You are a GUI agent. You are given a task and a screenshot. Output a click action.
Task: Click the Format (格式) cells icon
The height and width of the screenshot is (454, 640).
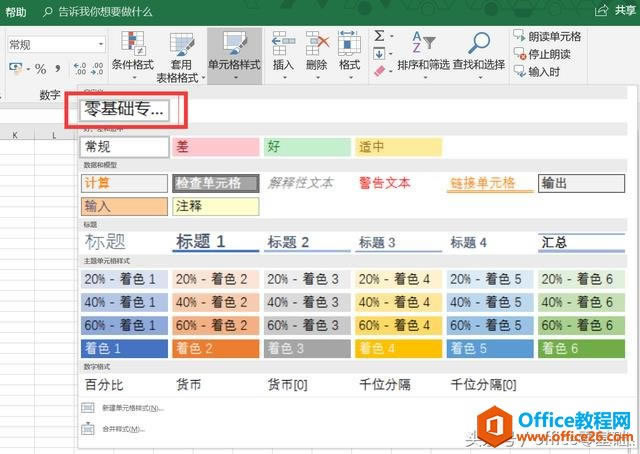pyautogui.click(x=349, y=43)
